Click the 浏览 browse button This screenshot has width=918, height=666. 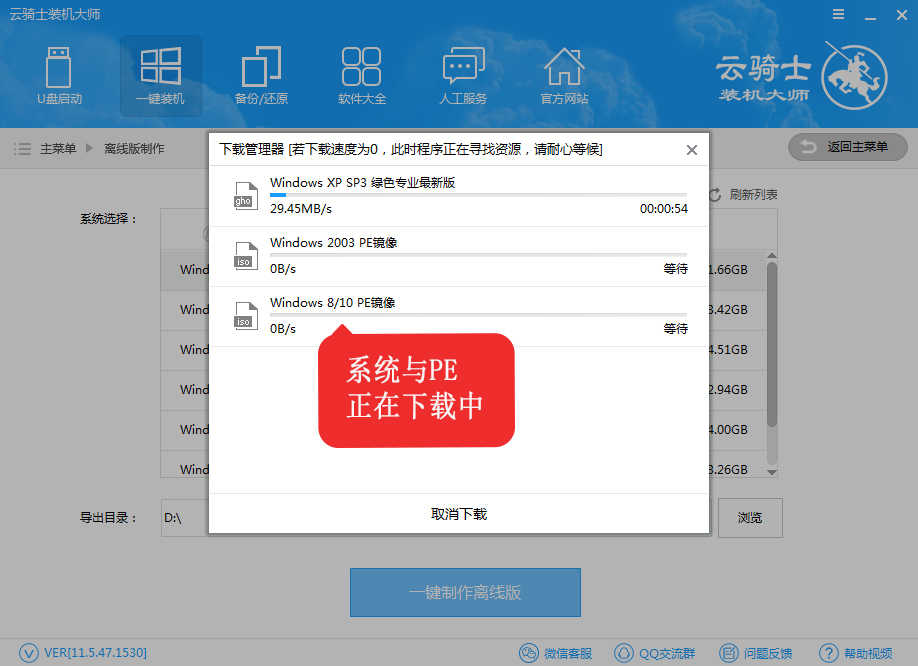coord(750,518)
